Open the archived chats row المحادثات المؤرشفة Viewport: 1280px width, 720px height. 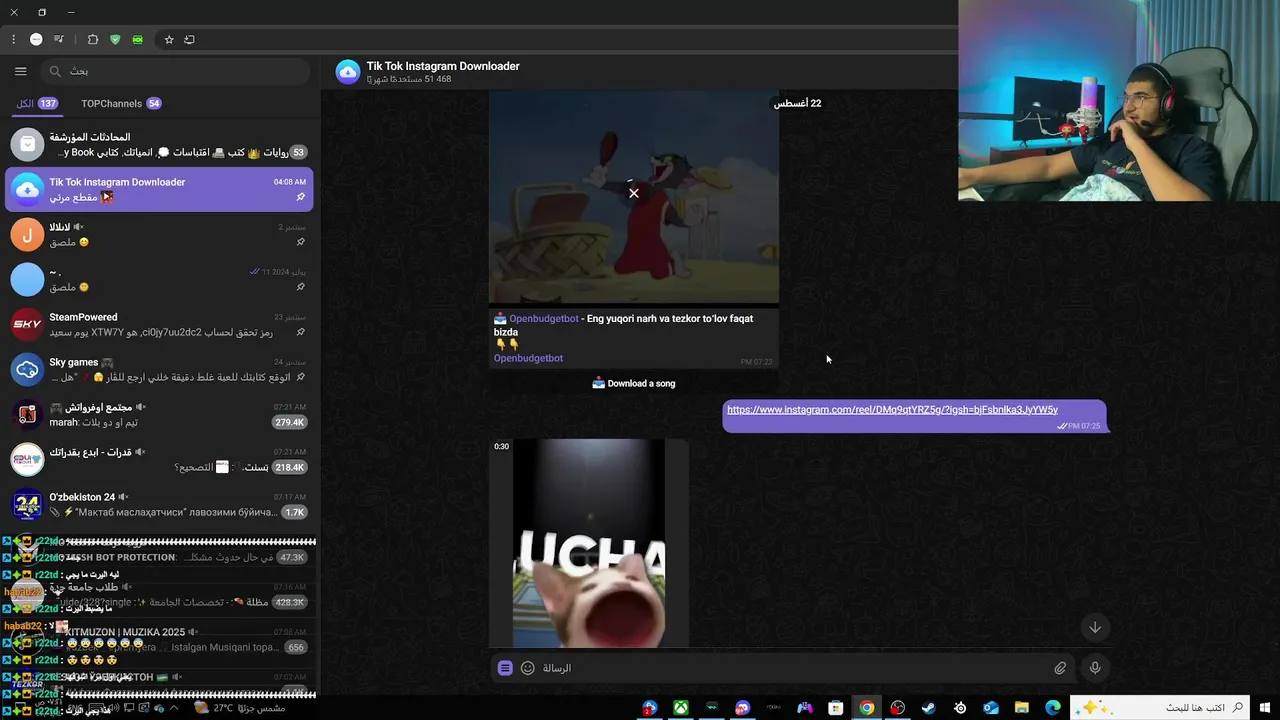click(x=160, y=144)
